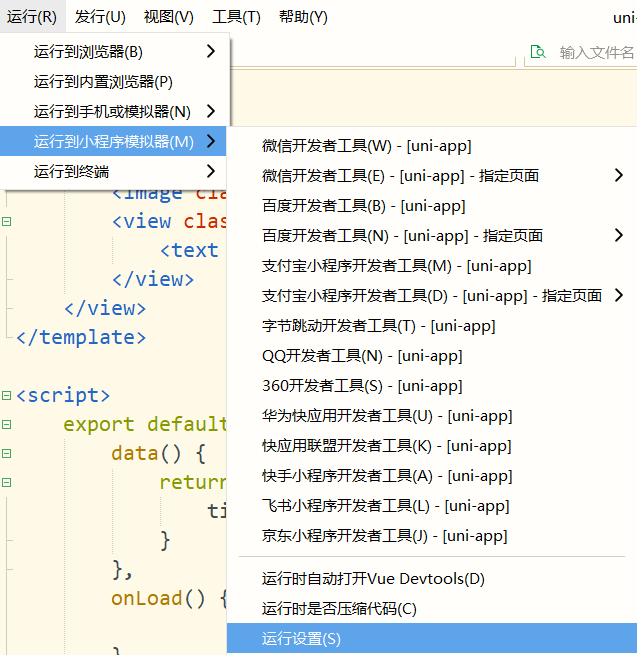Image resolution: width=637 pixels, height=655 pixels.
Task: Open the 发行(U) menu
Action: pos(100,17)
